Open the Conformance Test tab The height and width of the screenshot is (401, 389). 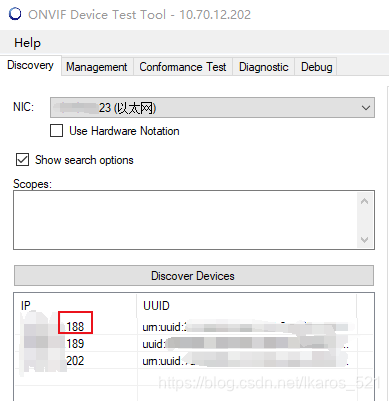[x=183, y=67]
